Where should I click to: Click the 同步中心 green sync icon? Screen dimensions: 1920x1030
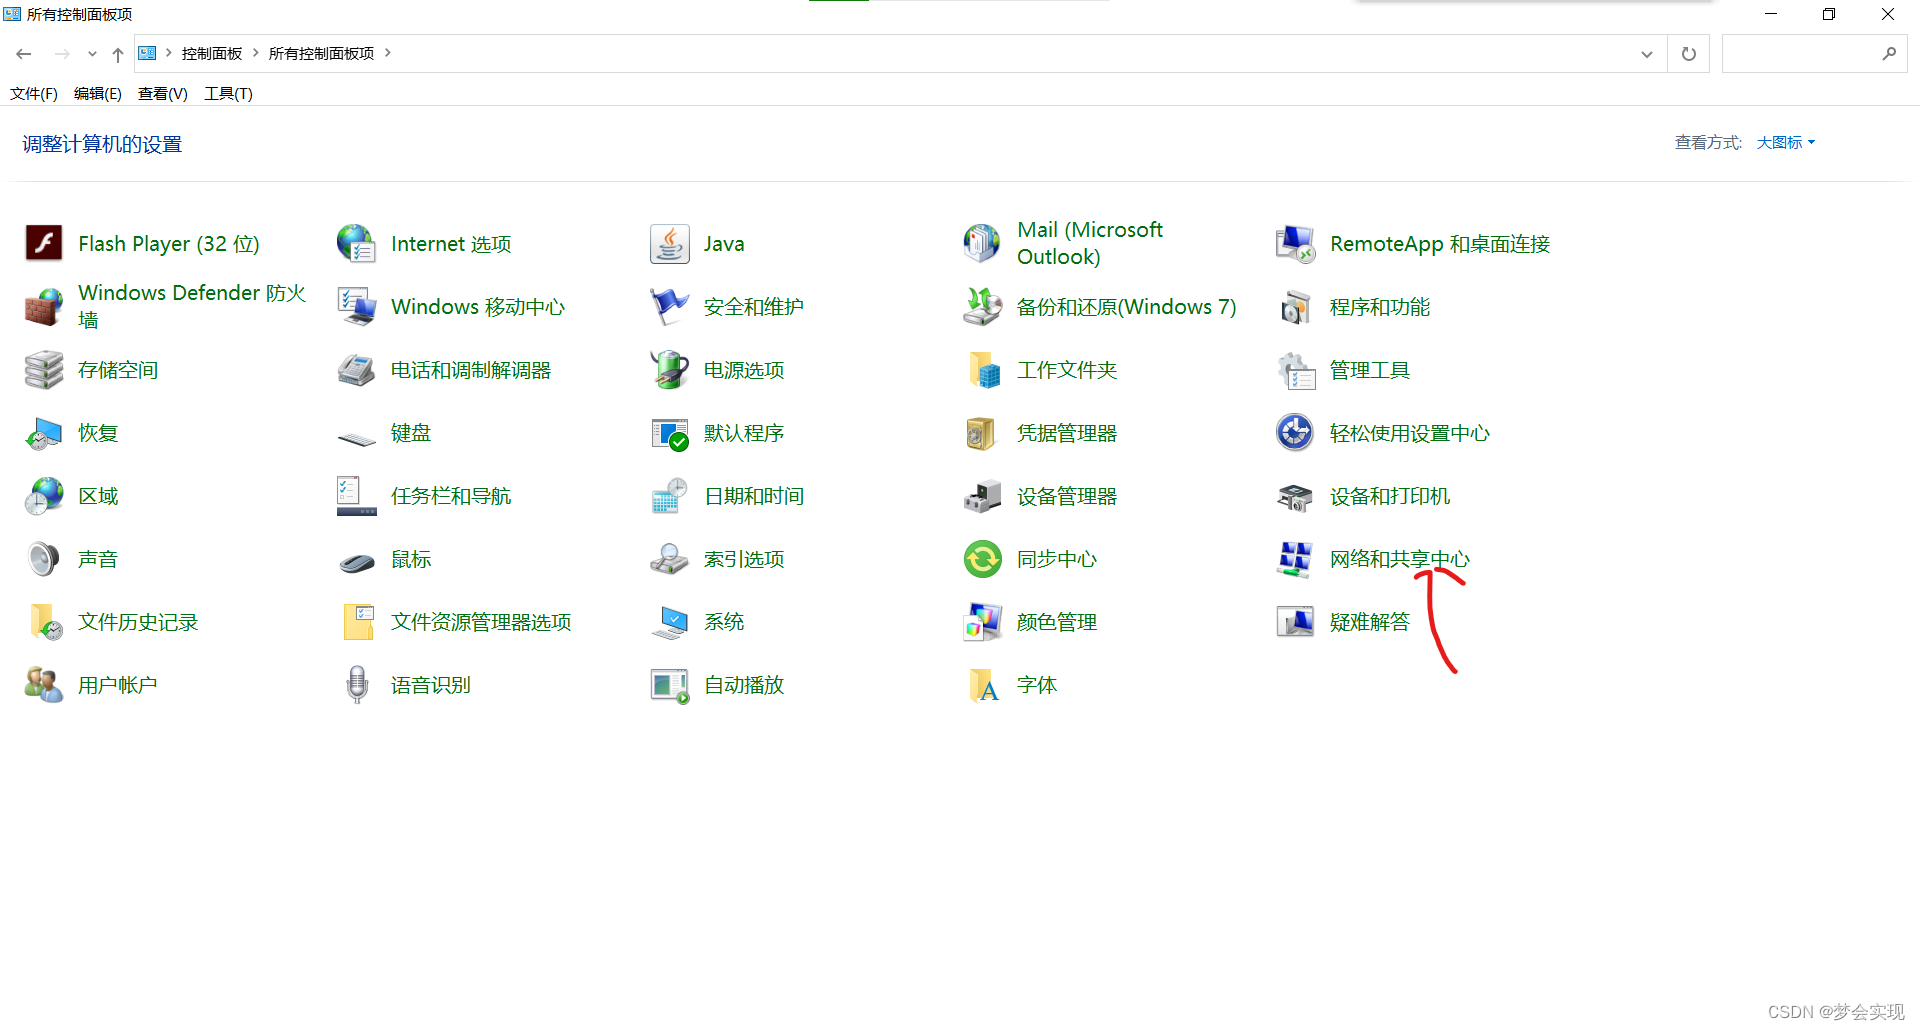pos(983,558)
